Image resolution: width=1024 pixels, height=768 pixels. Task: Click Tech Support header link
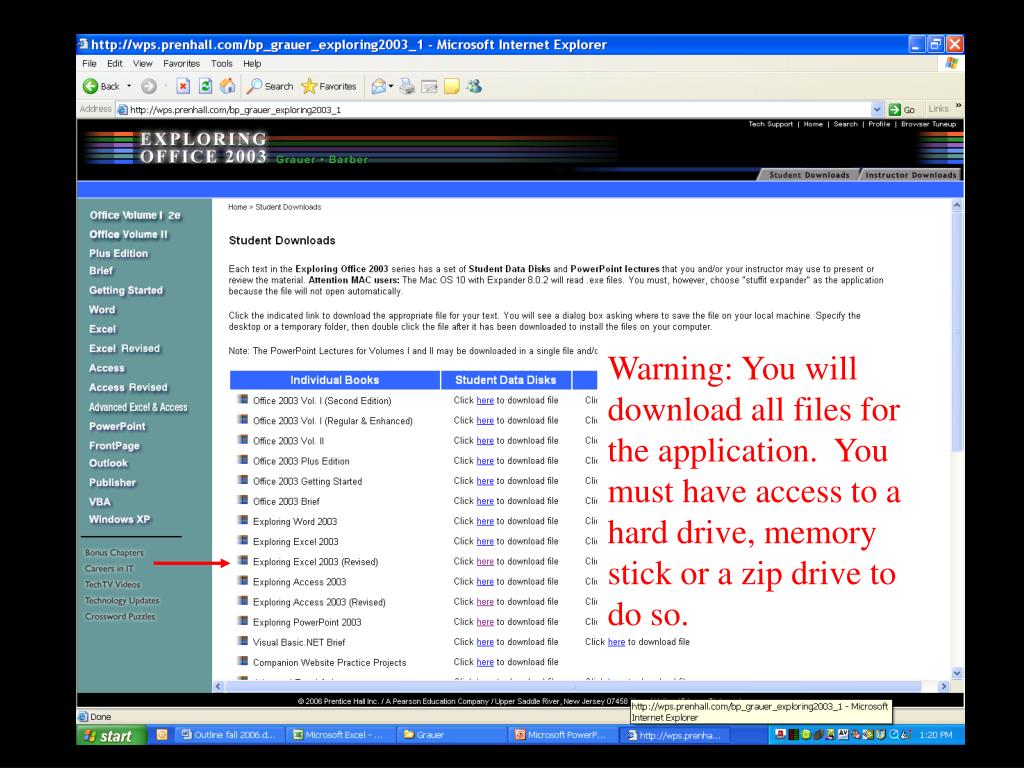pyautogui.click(x=771, y=124)
